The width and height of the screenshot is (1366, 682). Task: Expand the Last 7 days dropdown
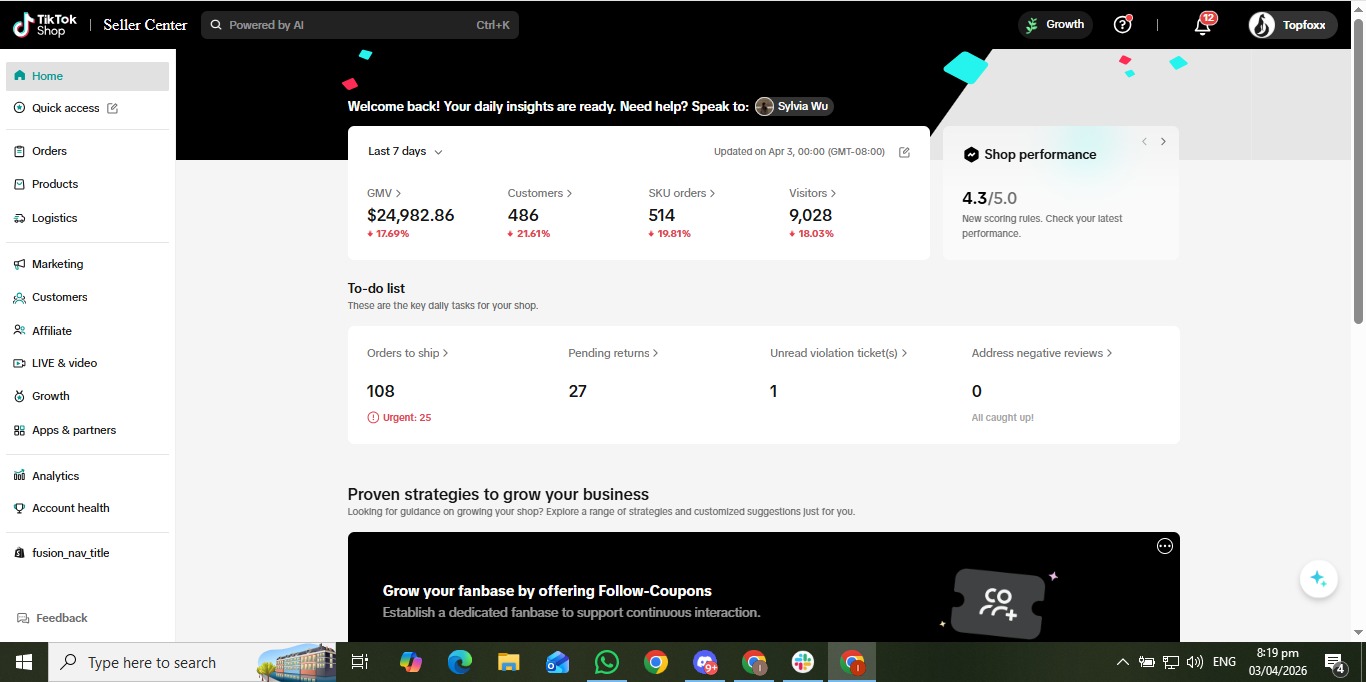405,152
